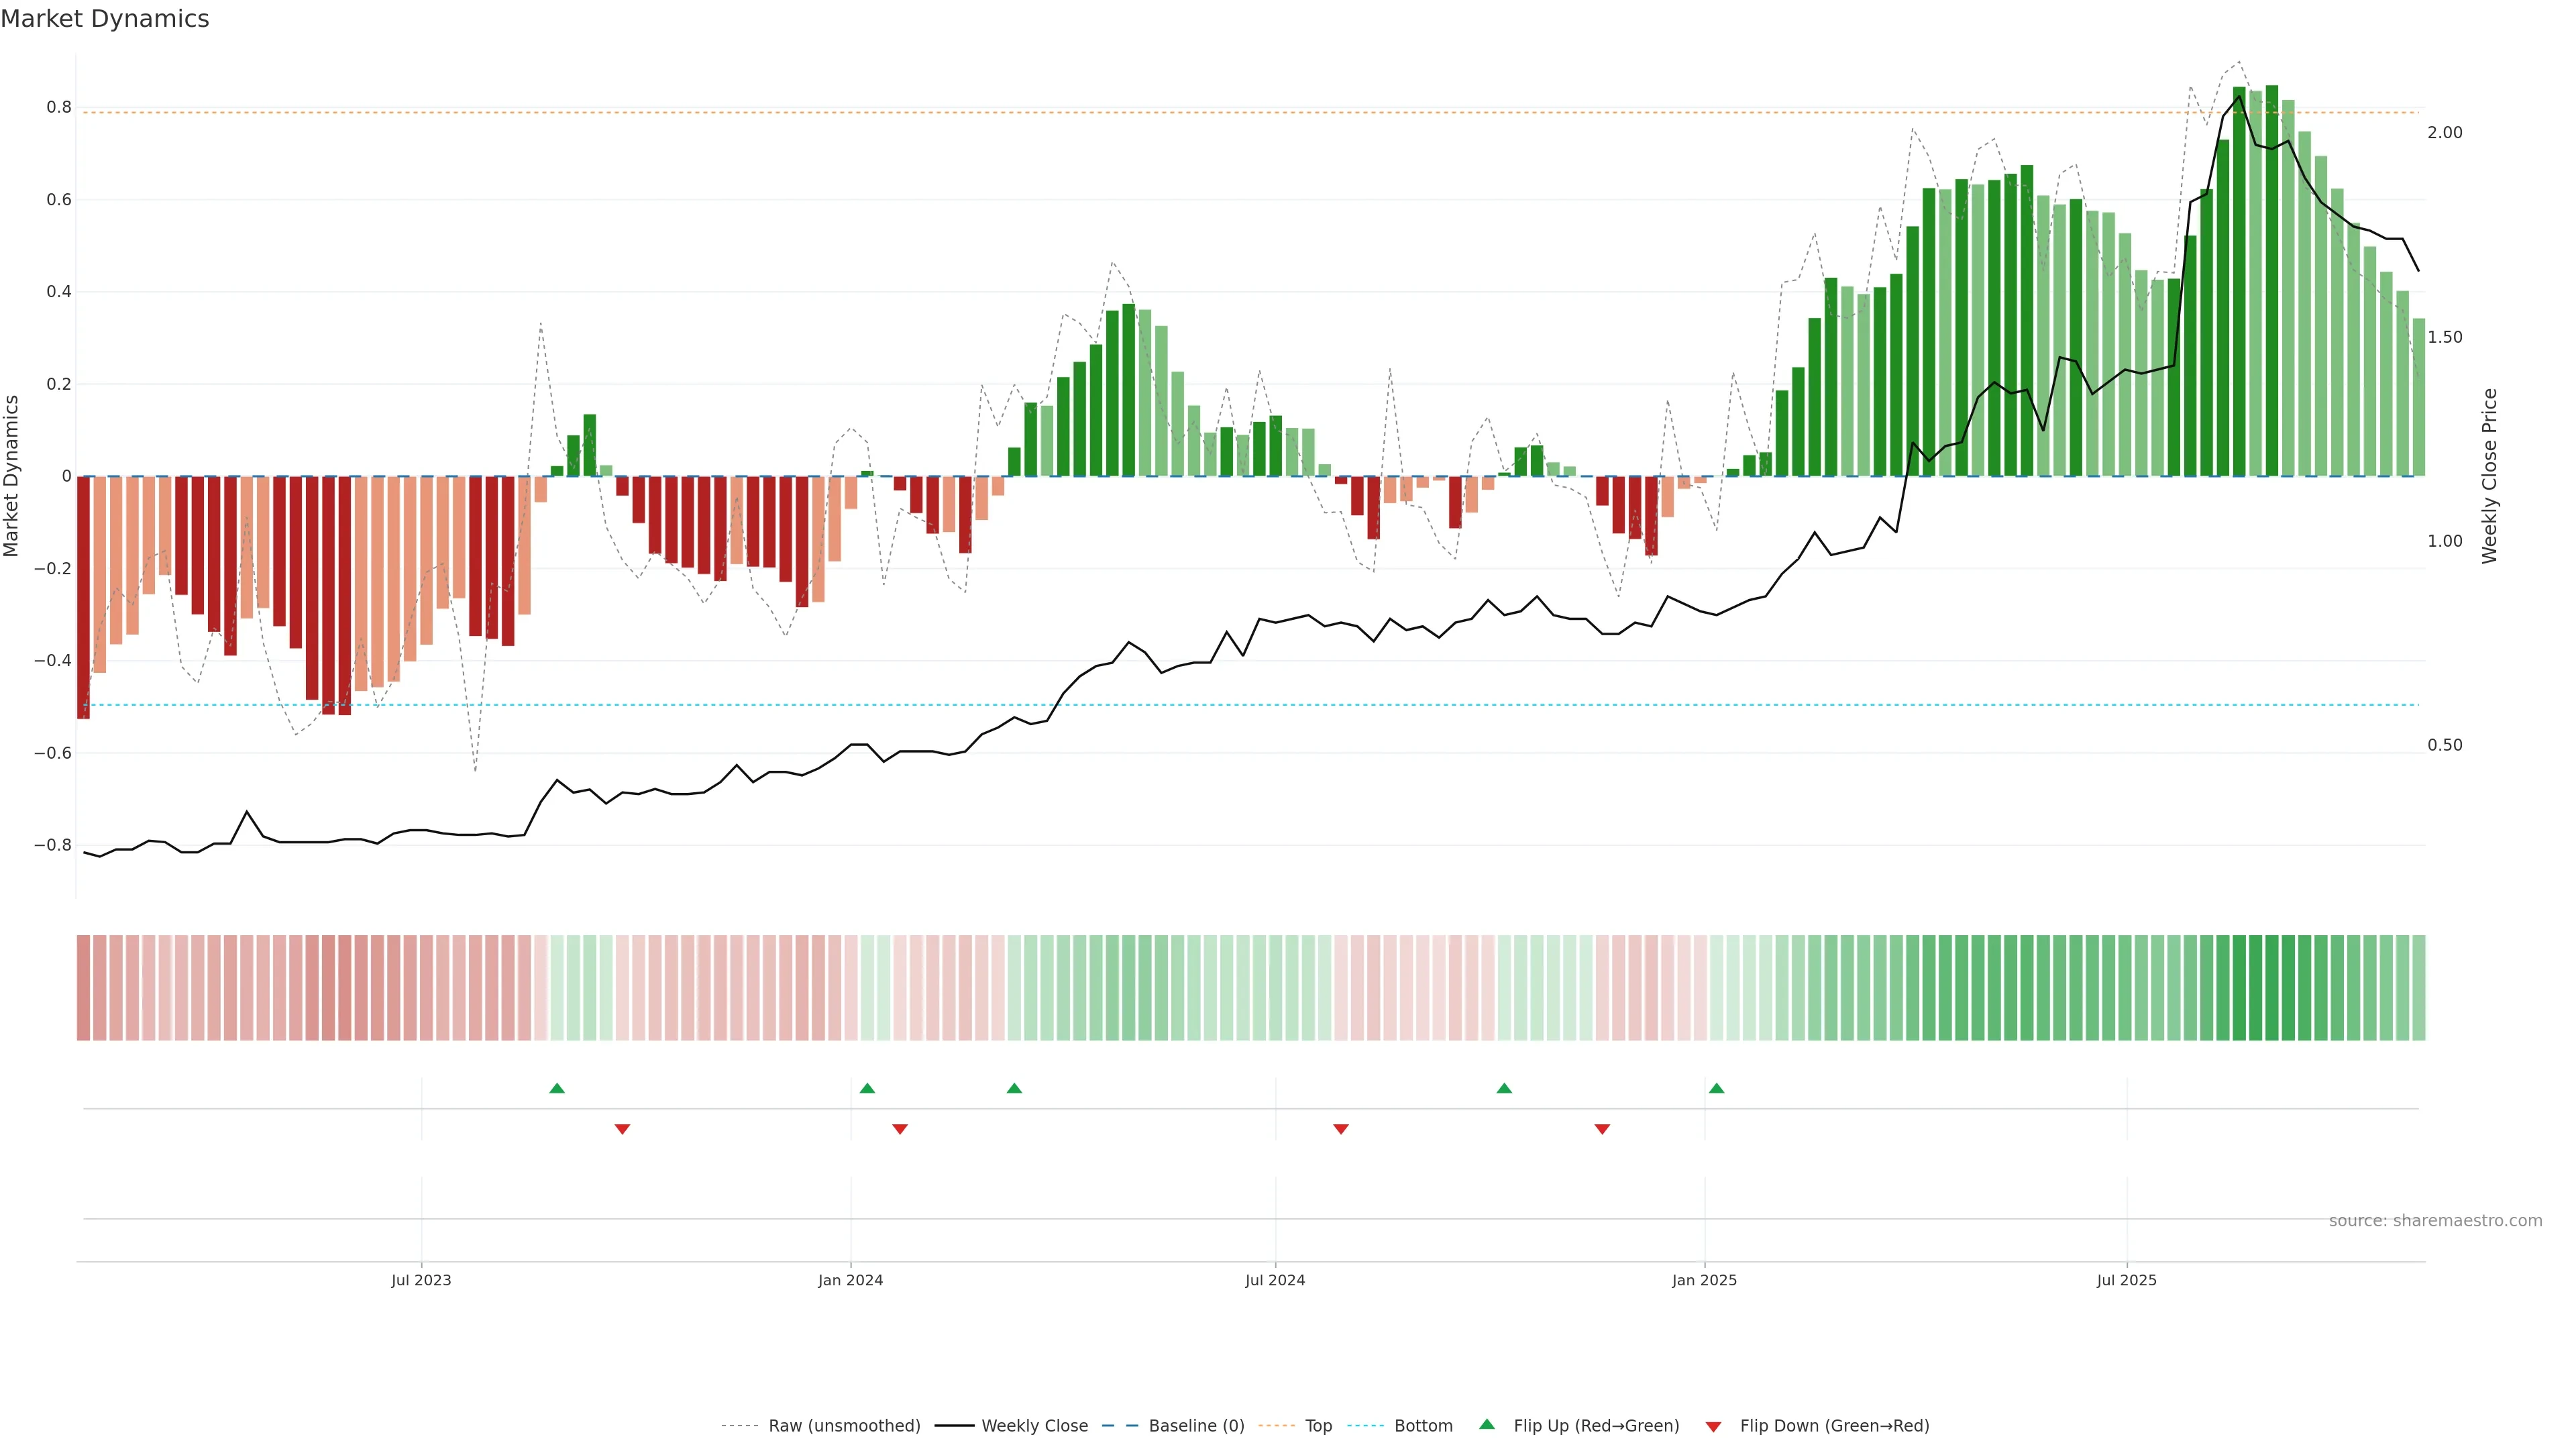The image size is (2576, 1449).
Task: Click the tallest dark green bar
Action: pyautogui.click(x=2272, y=280)
